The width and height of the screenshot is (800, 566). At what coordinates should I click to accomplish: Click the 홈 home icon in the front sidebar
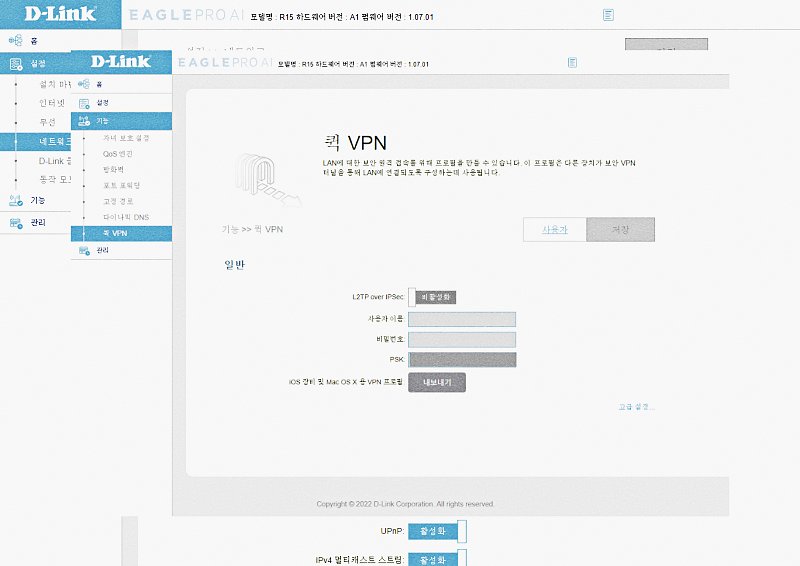point(84,84)
